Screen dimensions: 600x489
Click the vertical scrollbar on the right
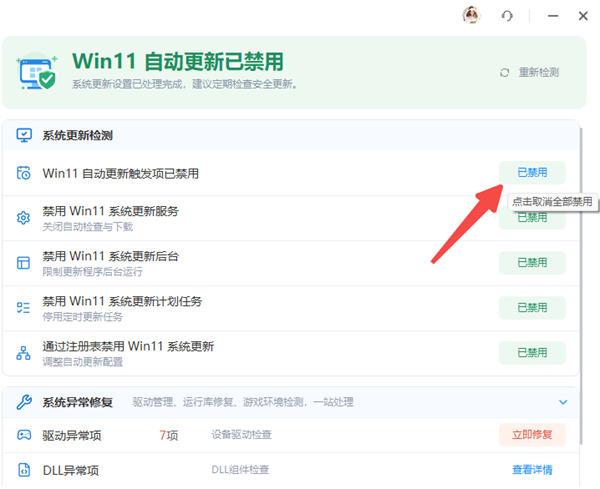tap(582, 285)
